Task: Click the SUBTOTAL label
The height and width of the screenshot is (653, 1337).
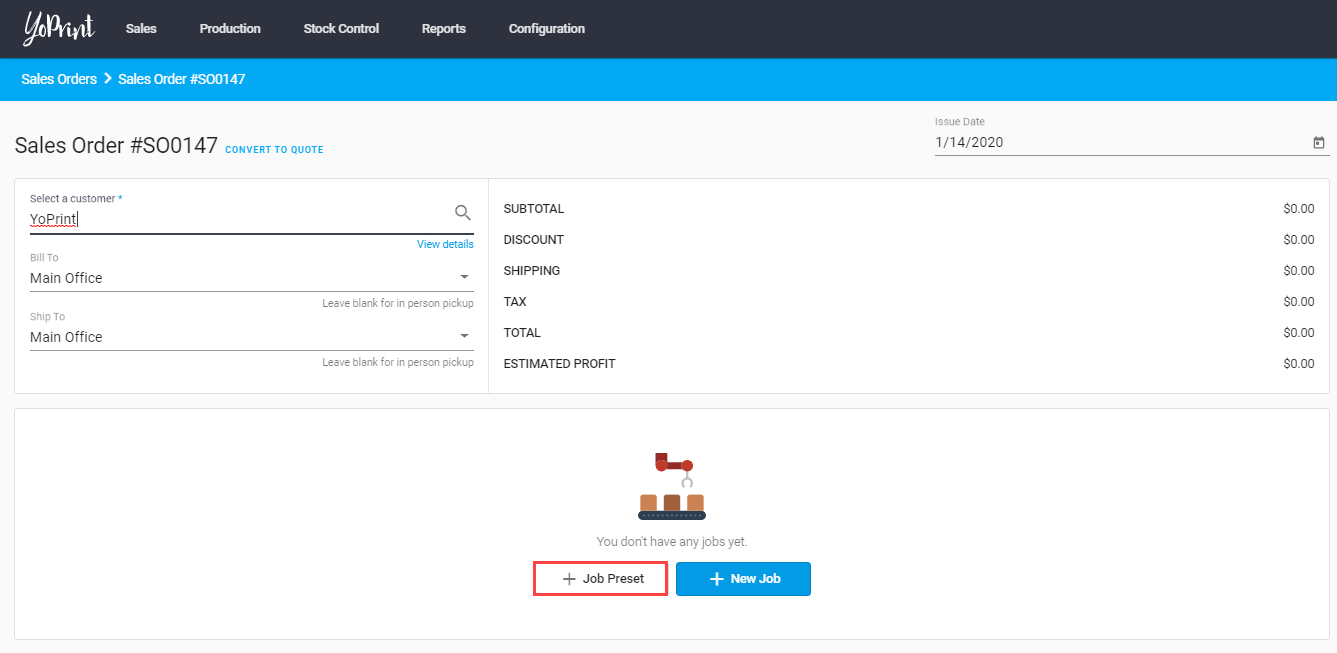Action: click(x=534, y=209)
